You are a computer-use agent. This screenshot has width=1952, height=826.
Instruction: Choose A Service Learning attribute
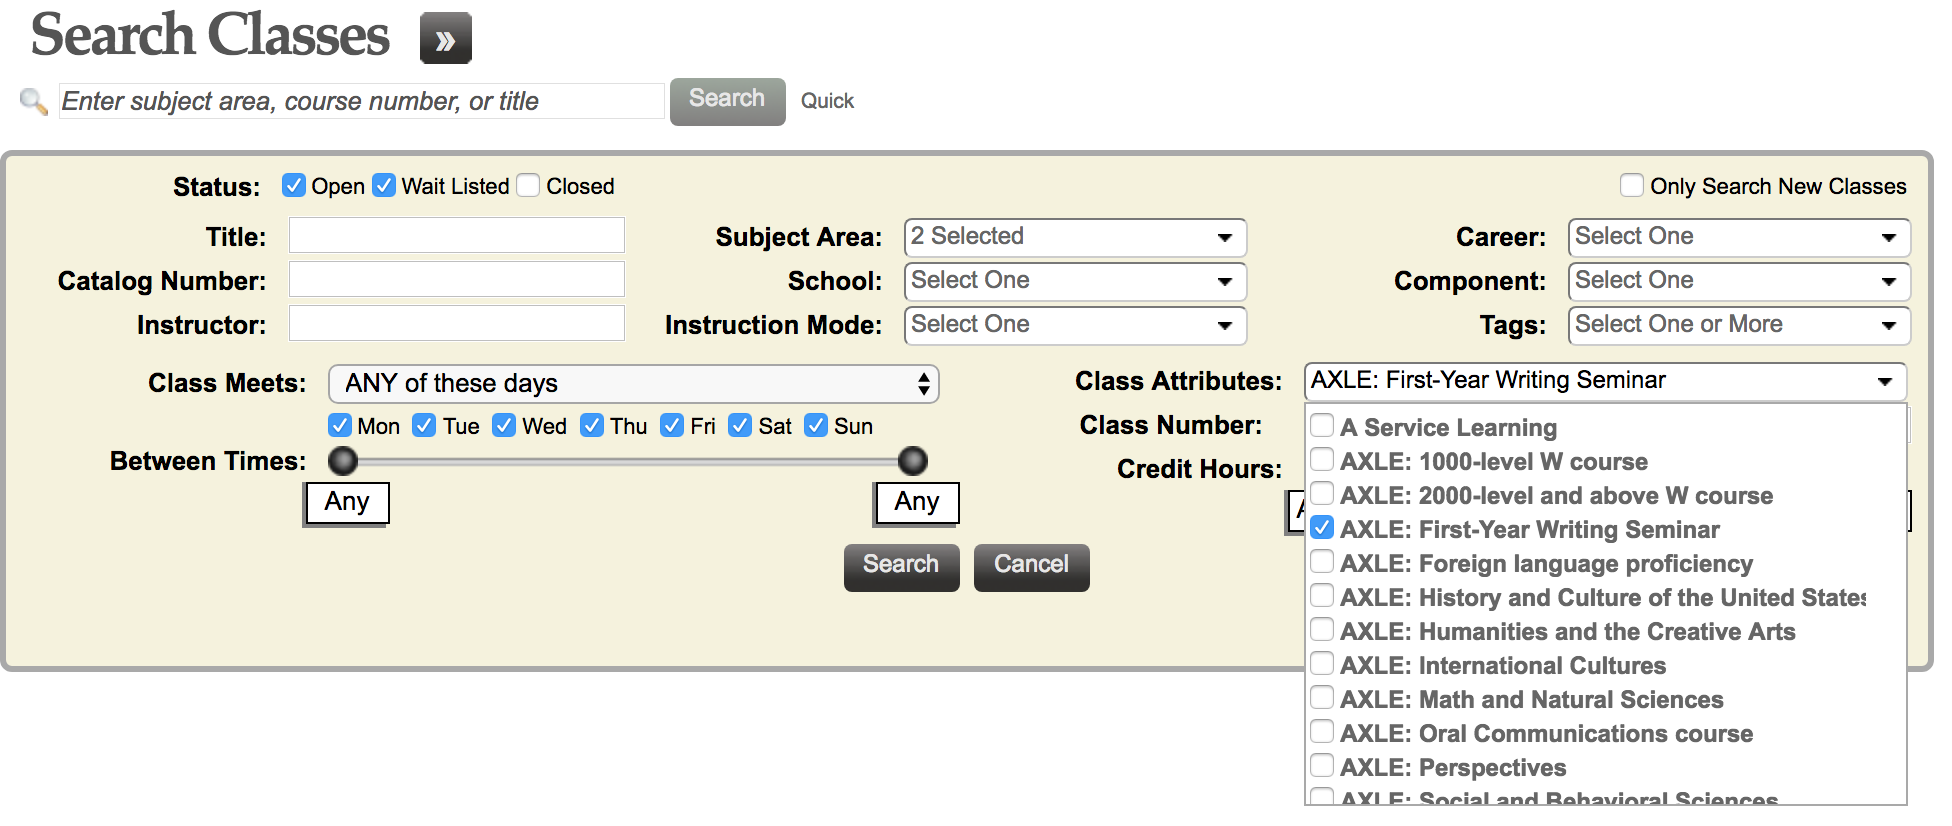tap(1322, 426)
